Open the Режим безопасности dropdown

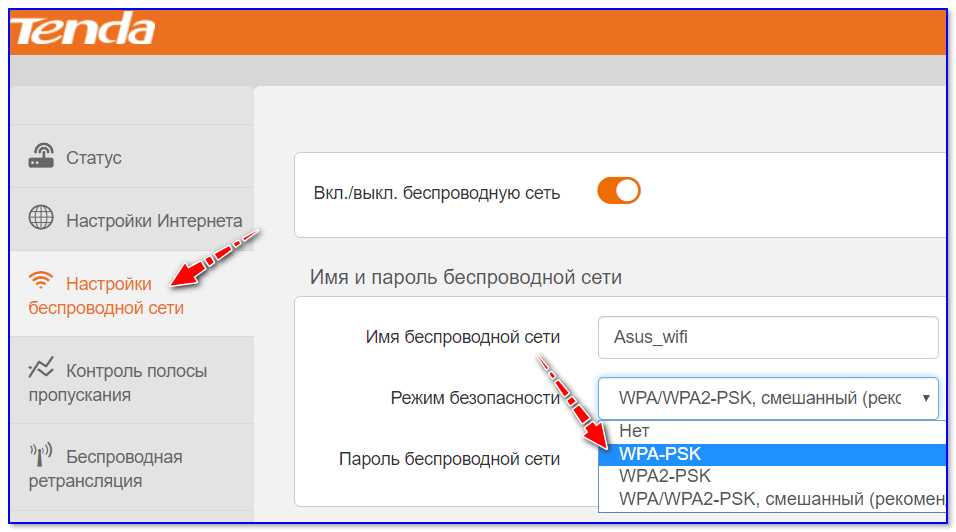pyautogui.click(x=768, y=398)
